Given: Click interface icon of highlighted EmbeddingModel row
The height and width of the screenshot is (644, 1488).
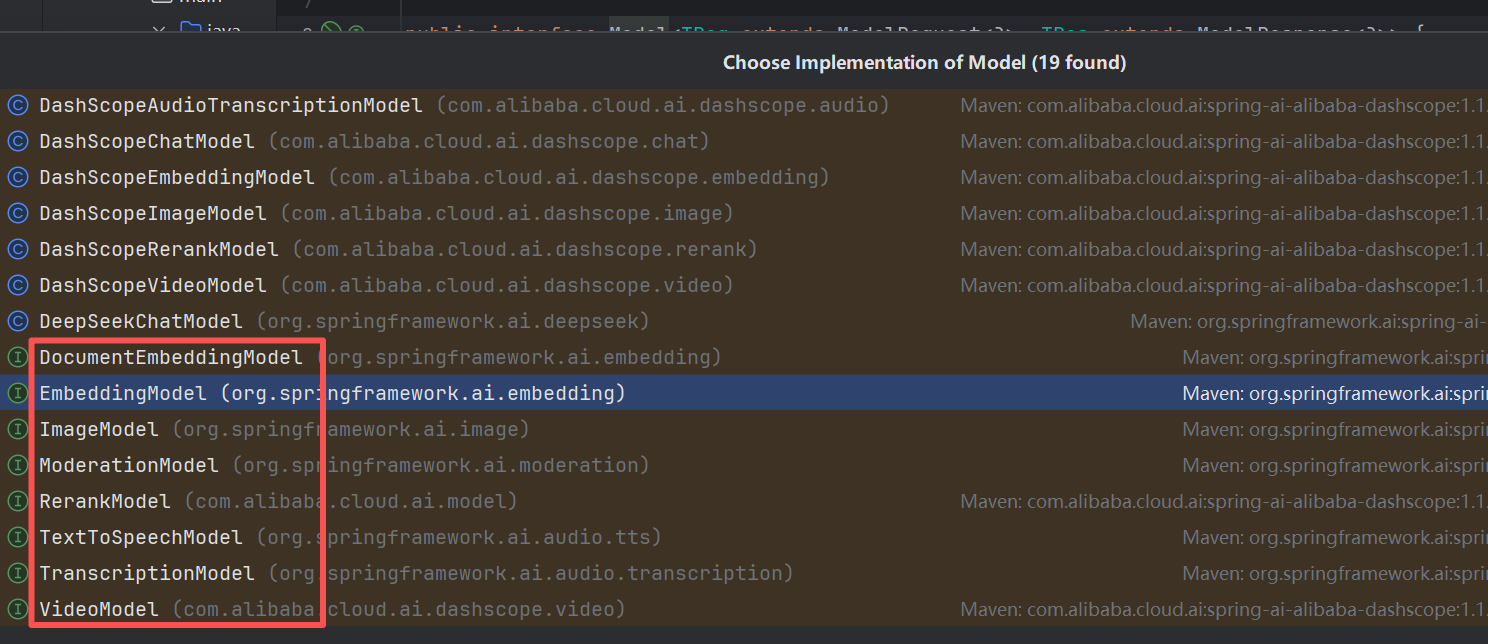Looking at the screenshot, I should [x=17, y=393].
